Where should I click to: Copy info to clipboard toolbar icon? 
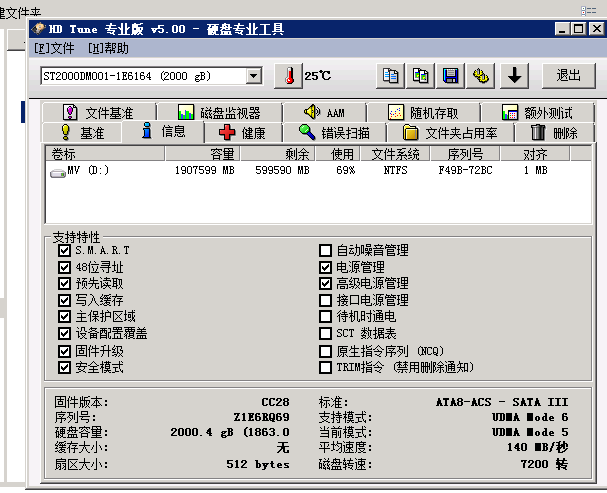click(390, 76)
